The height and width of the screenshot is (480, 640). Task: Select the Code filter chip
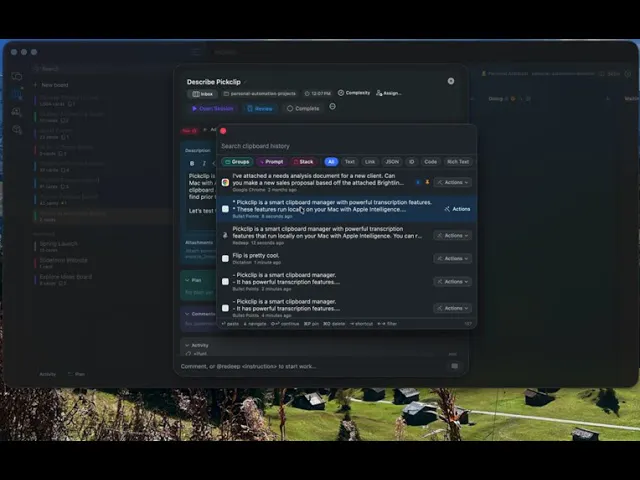tap(430, 162)
